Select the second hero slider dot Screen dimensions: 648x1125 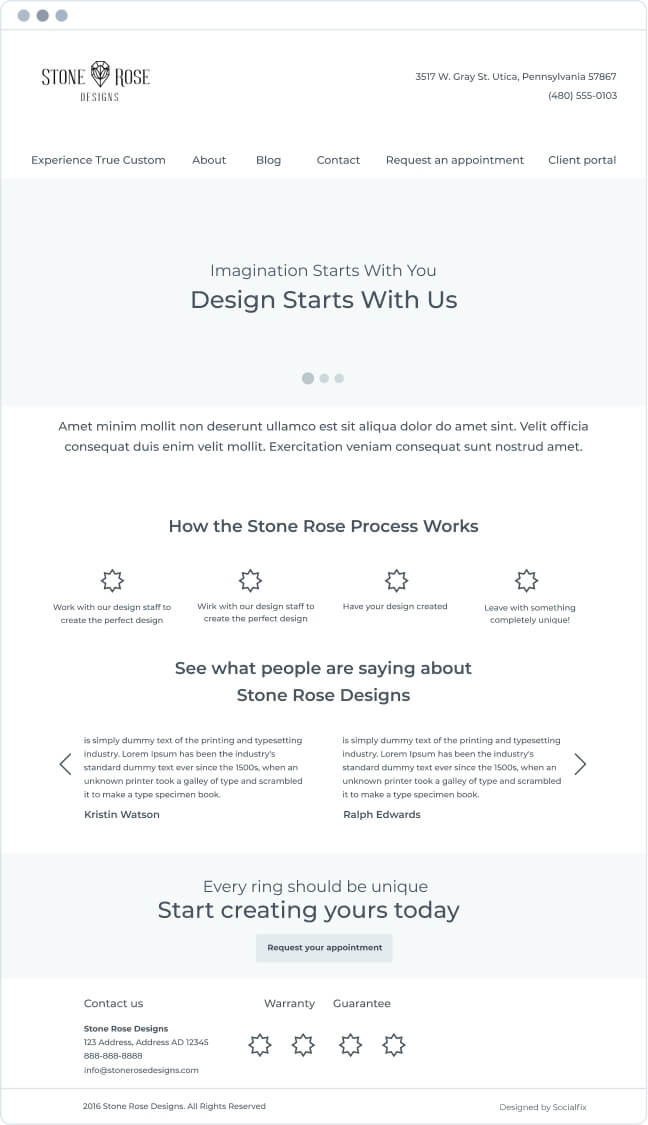(324, 378)
